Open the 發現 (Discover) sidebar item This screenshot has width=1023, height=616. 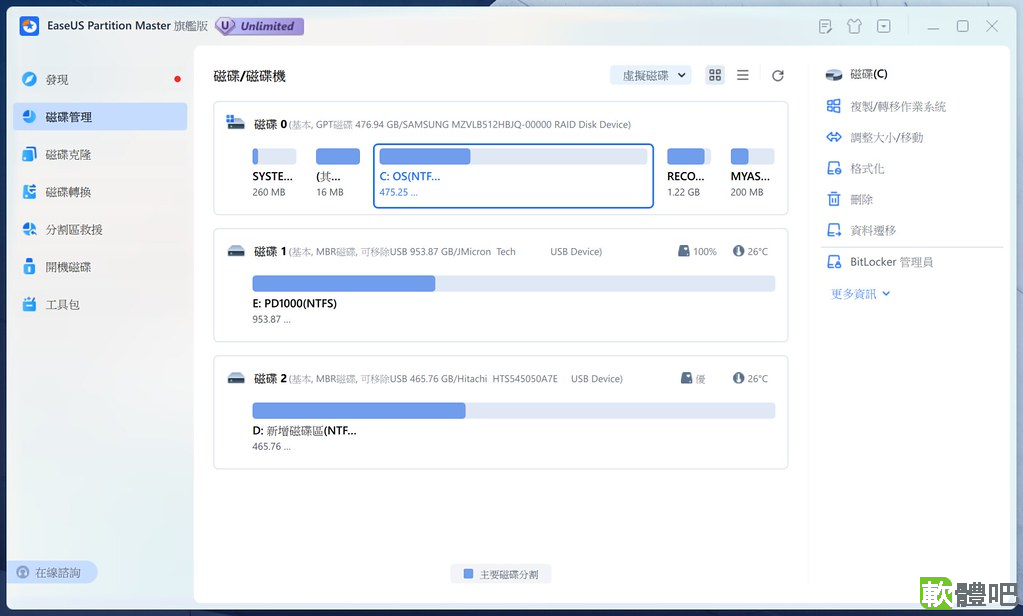(x=100, y=79)
